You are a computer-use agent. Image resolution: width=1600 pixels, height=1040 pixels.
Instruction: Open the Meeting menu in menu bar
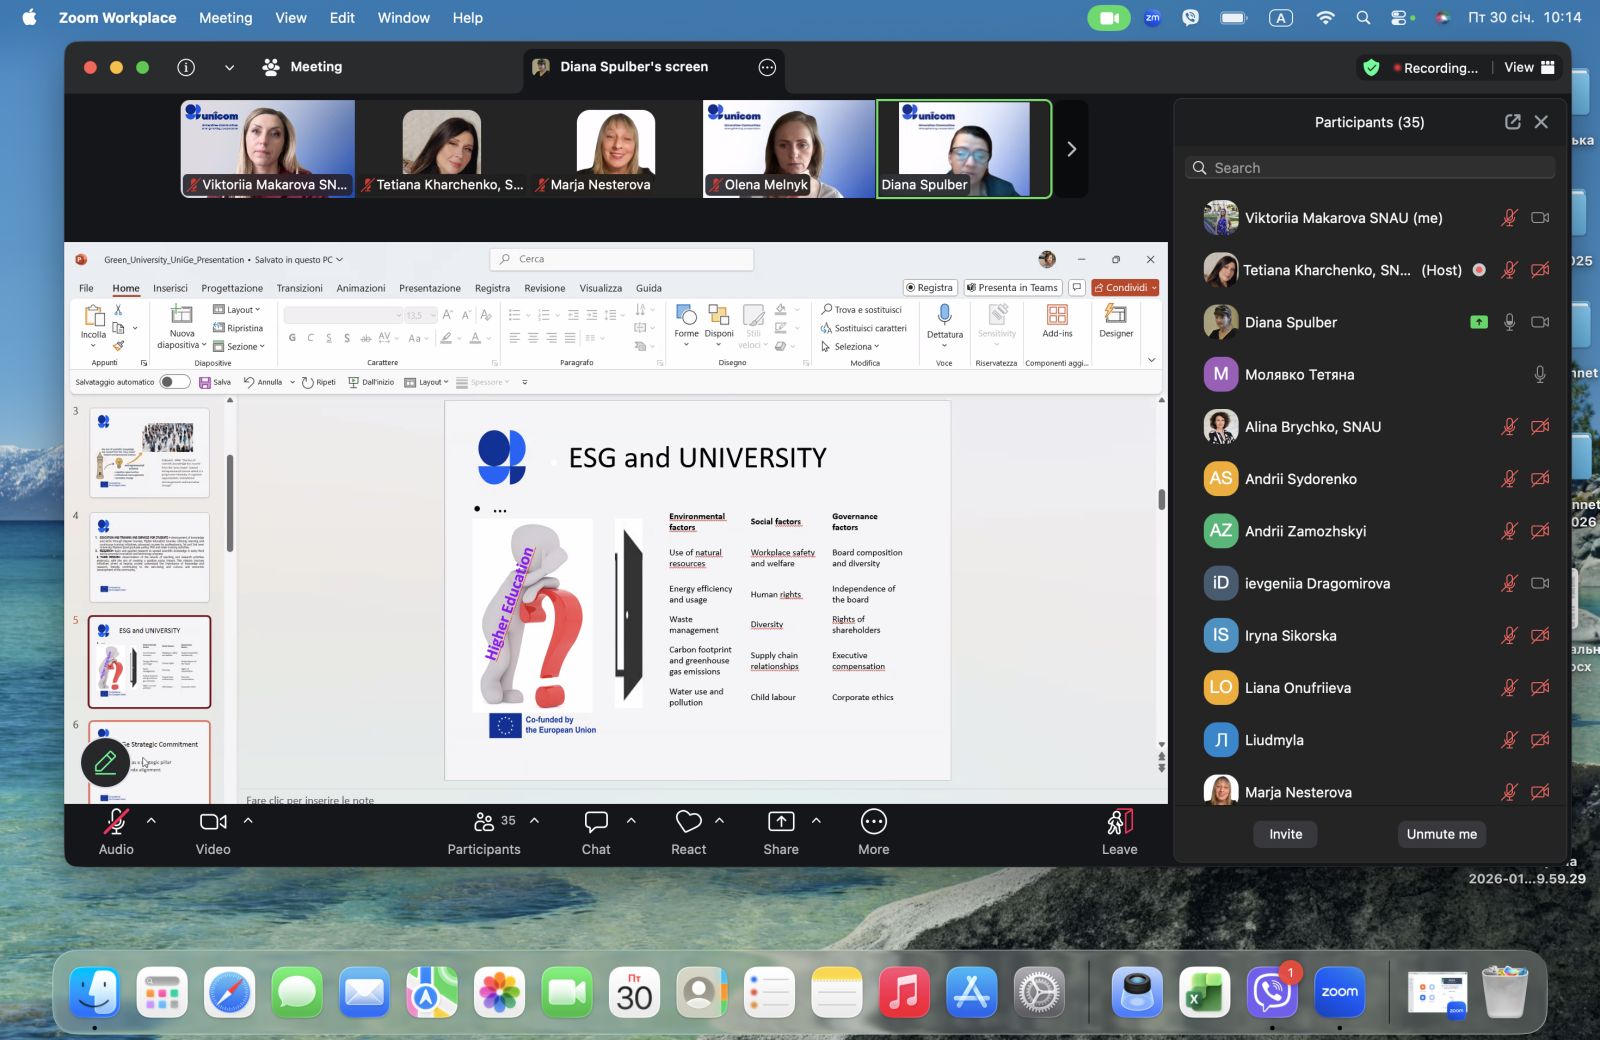[225, 18]
